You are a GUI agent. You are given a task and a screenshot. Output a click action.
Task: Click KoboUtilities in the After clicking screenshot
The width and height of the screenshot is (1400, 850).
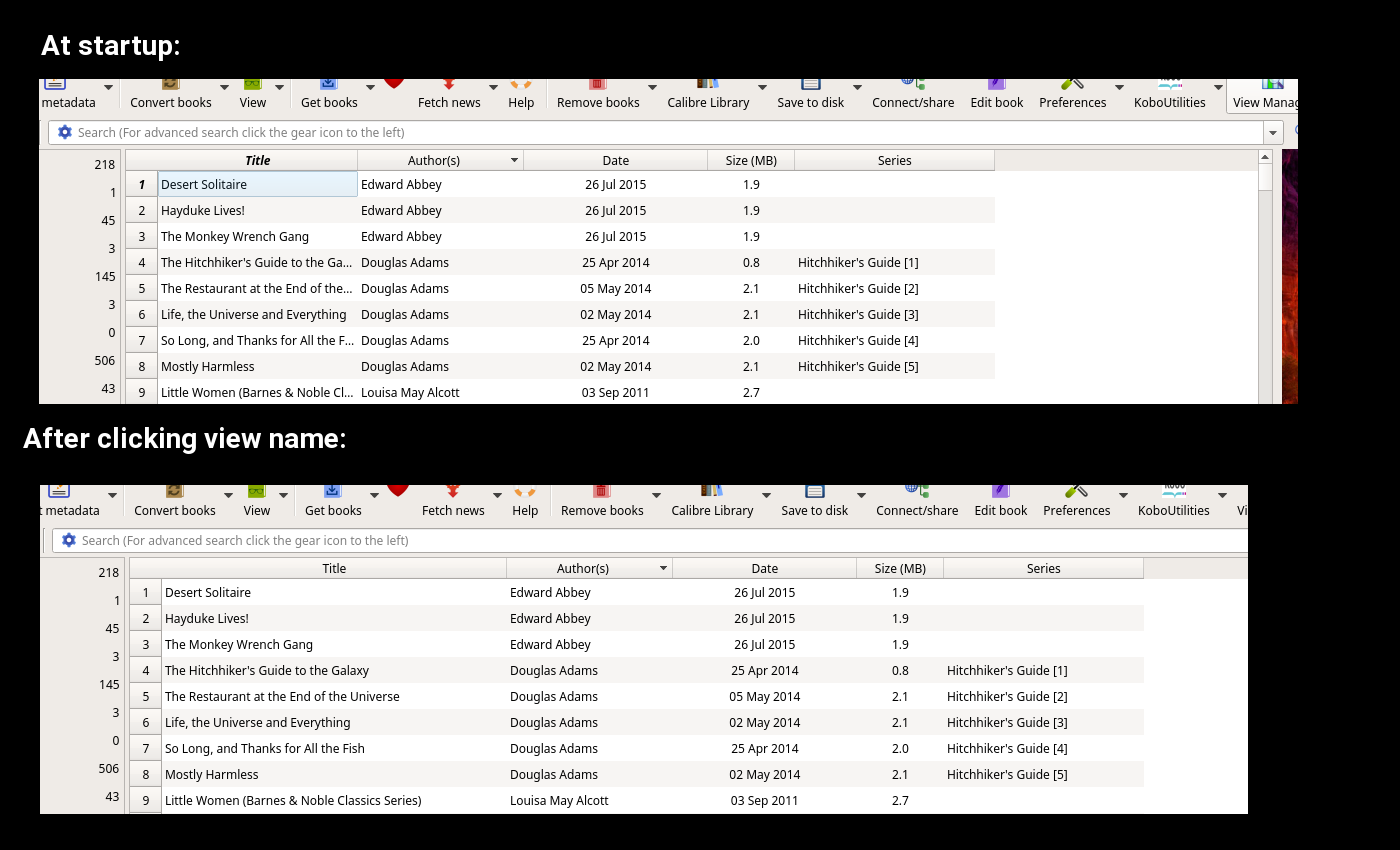point(1174,502)
